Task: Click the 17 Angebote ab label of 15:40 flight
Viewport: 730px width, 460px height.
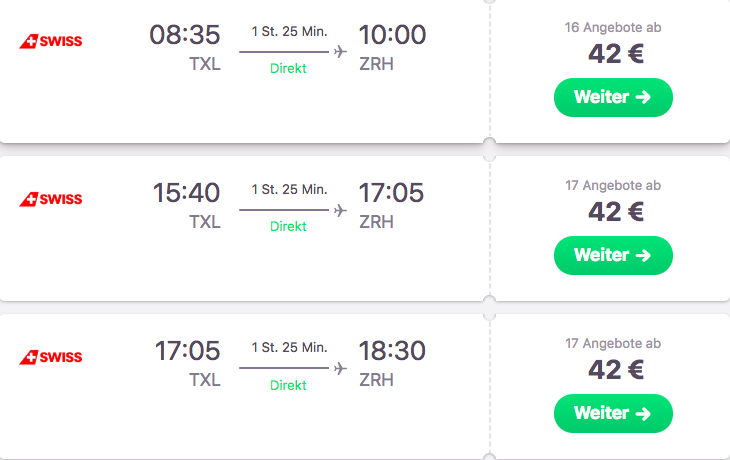Action: (x=613, y=185)
